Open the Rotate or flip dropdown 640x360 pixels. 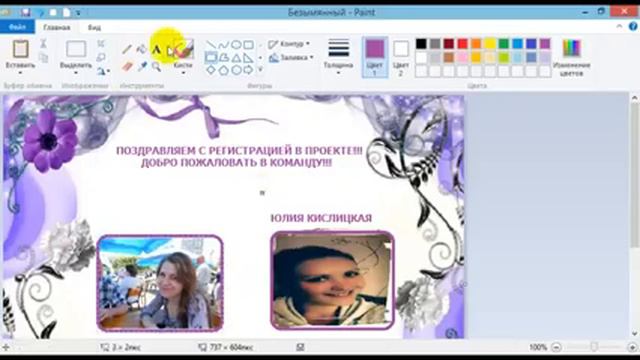(103, 71)
